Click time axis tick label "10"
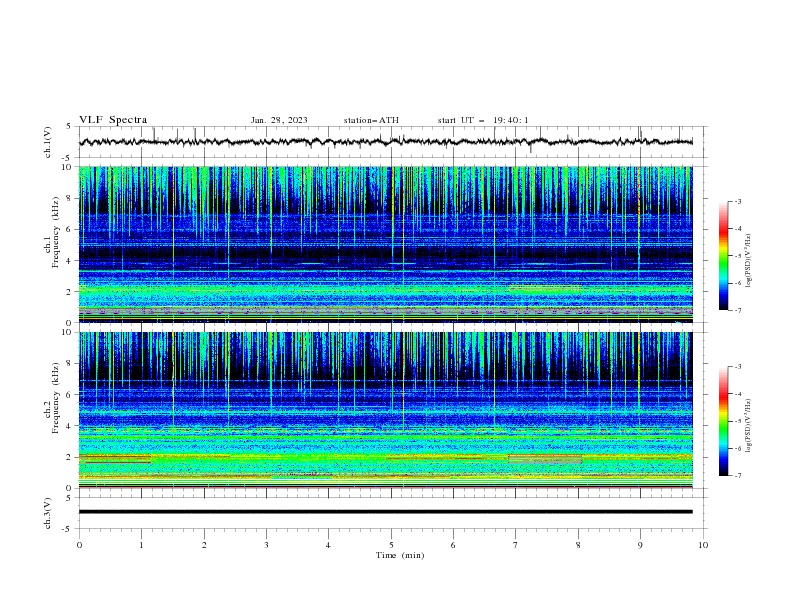Viewport: 792px width, 612px height. [703, 545]
